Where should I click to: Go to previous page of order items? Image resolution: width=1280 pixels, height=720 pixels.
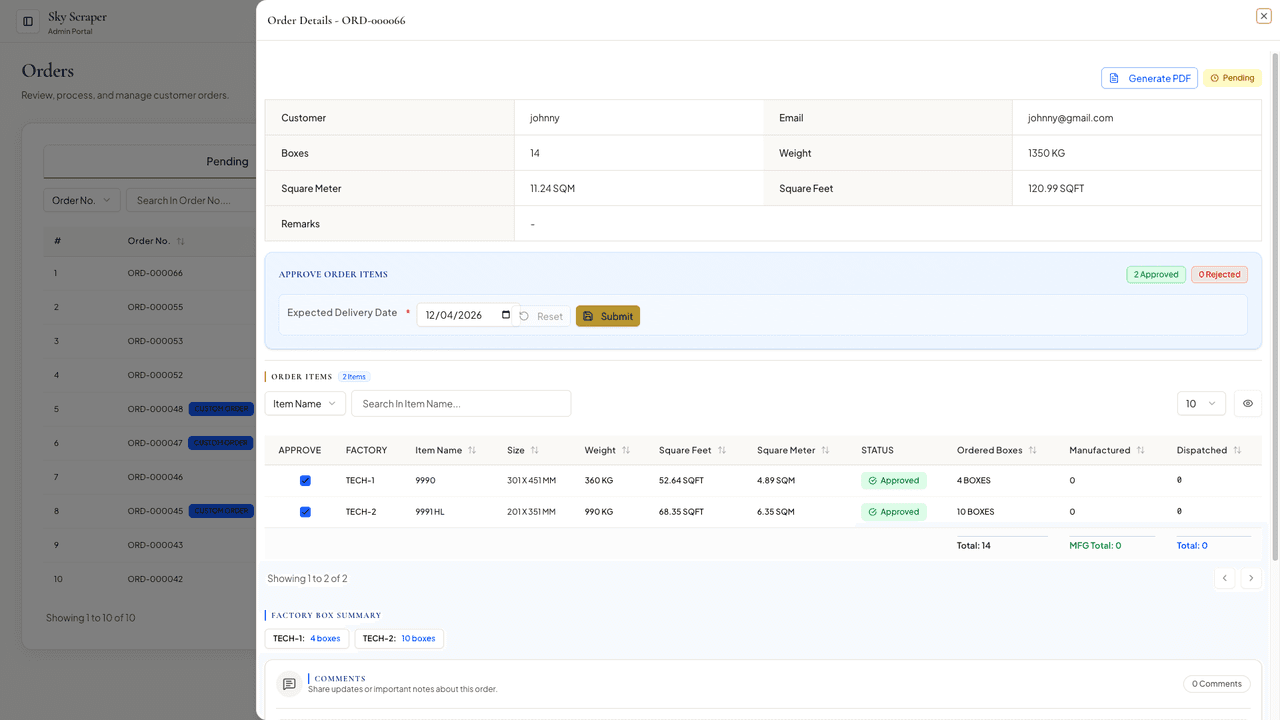coord(1225,578)
